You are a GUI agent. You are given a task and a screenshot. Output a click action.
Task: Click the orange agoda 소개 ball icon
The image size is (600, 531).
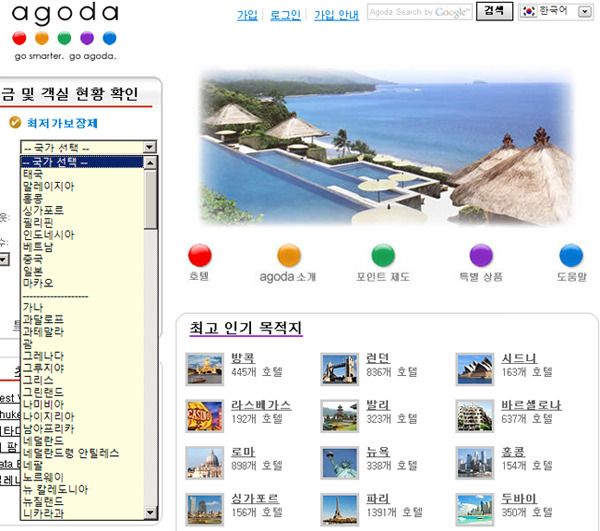coord(289,255)
